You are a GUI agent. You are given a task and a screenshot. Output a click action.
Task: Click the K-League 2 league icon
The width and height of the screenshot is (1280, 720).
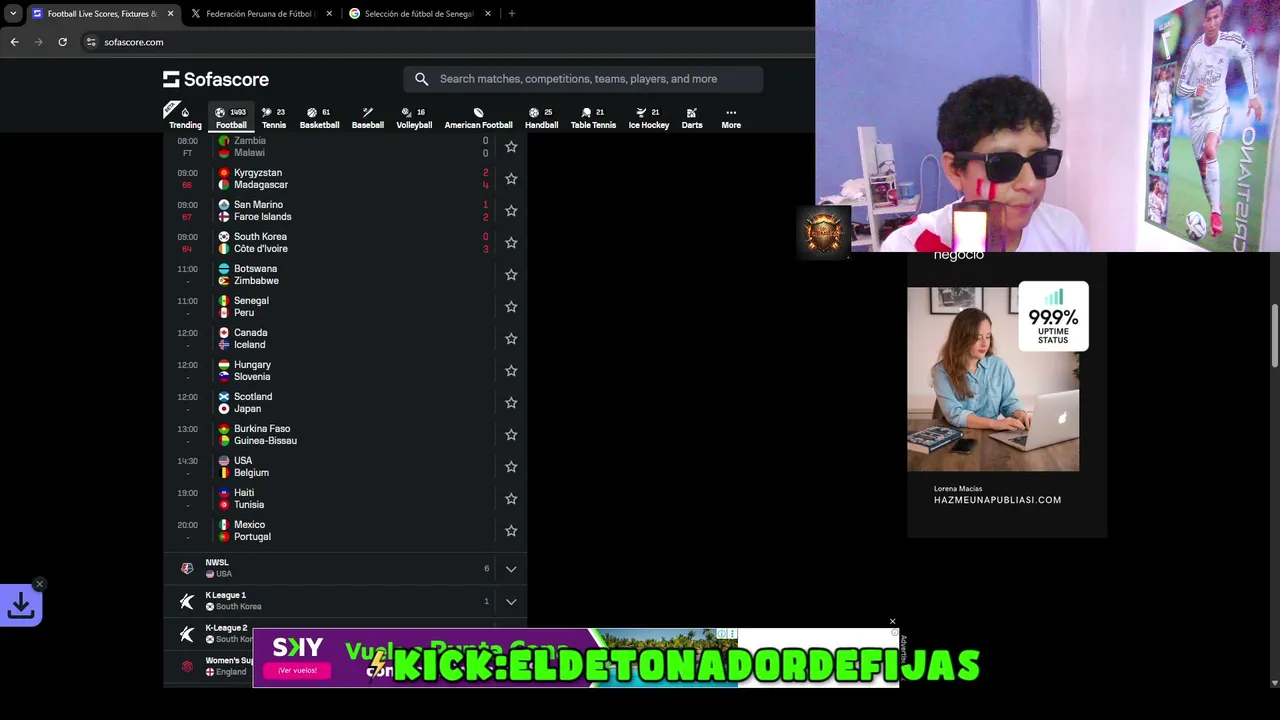pyautogui.click(x=187, y=634)
